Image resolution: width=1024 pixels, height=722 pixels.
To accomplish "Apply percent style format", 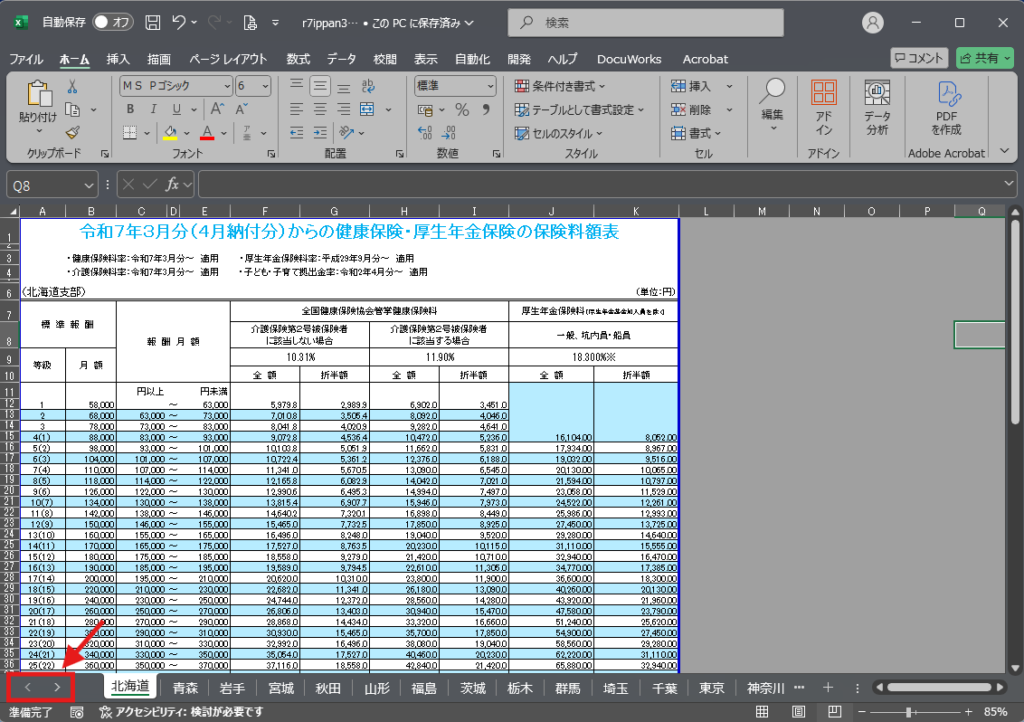I will pyautogui.click(x=462, y=110).
